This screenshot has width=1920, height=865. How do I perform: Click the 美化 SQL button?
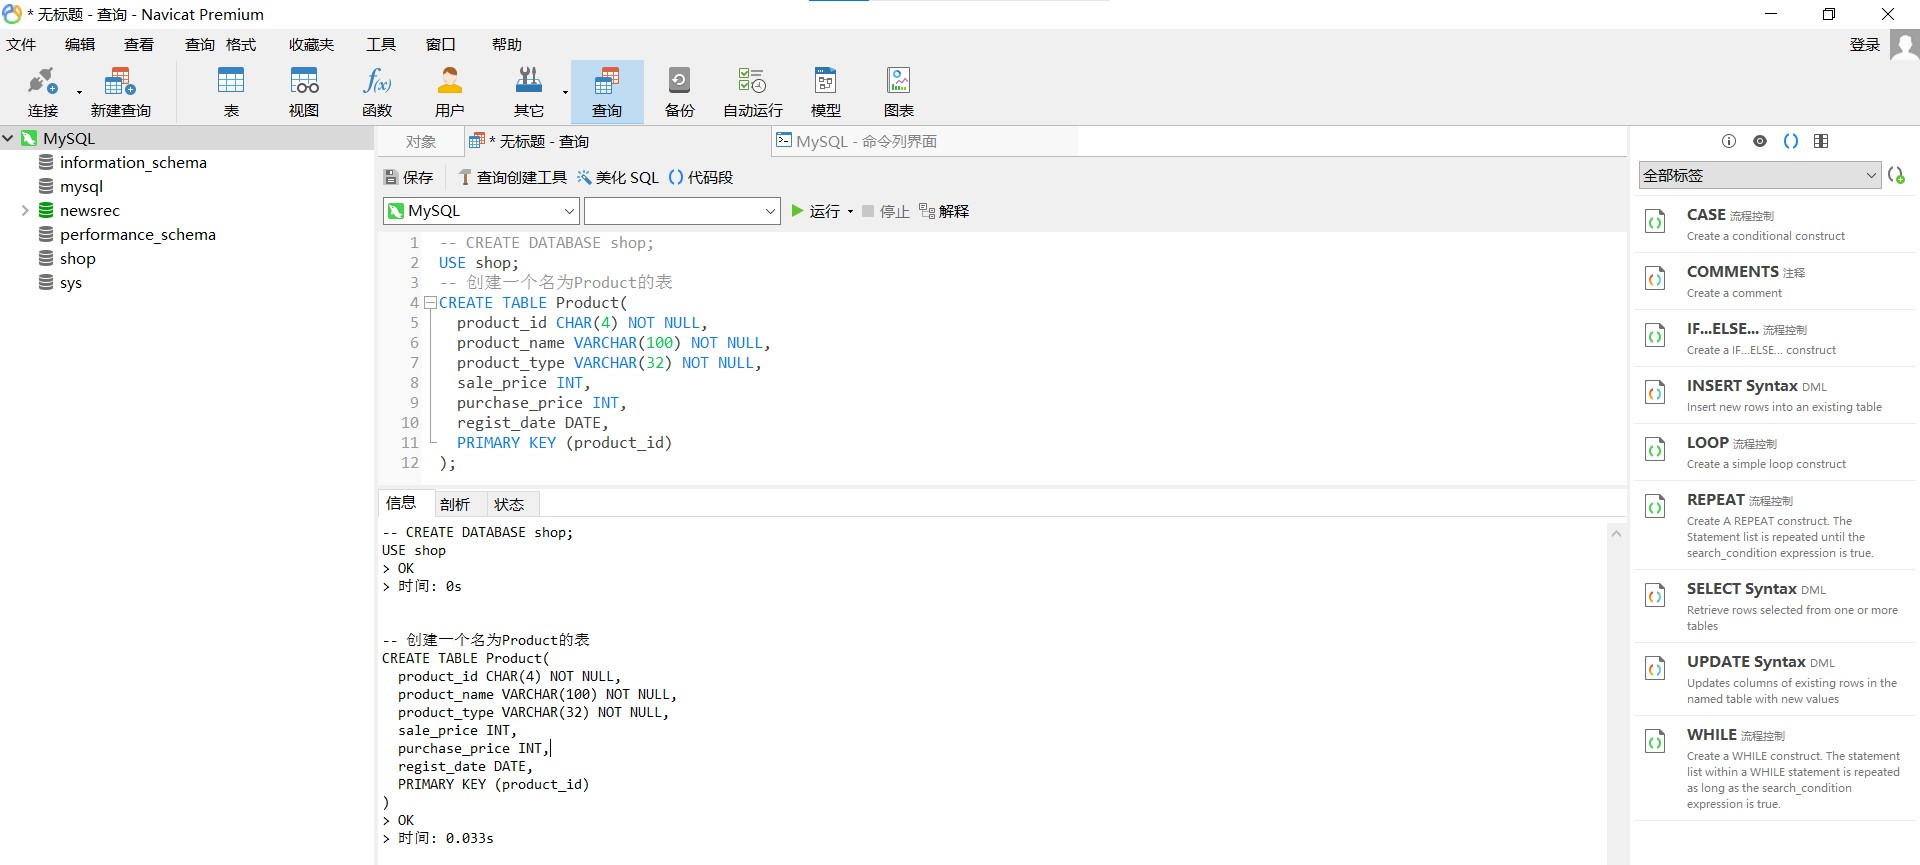[x=618, y=177]
